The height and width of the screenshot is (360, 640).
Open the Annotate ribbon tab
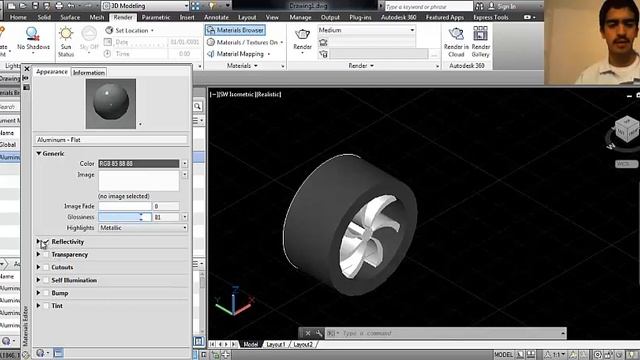pyautogui.click(x=216, y=17)
